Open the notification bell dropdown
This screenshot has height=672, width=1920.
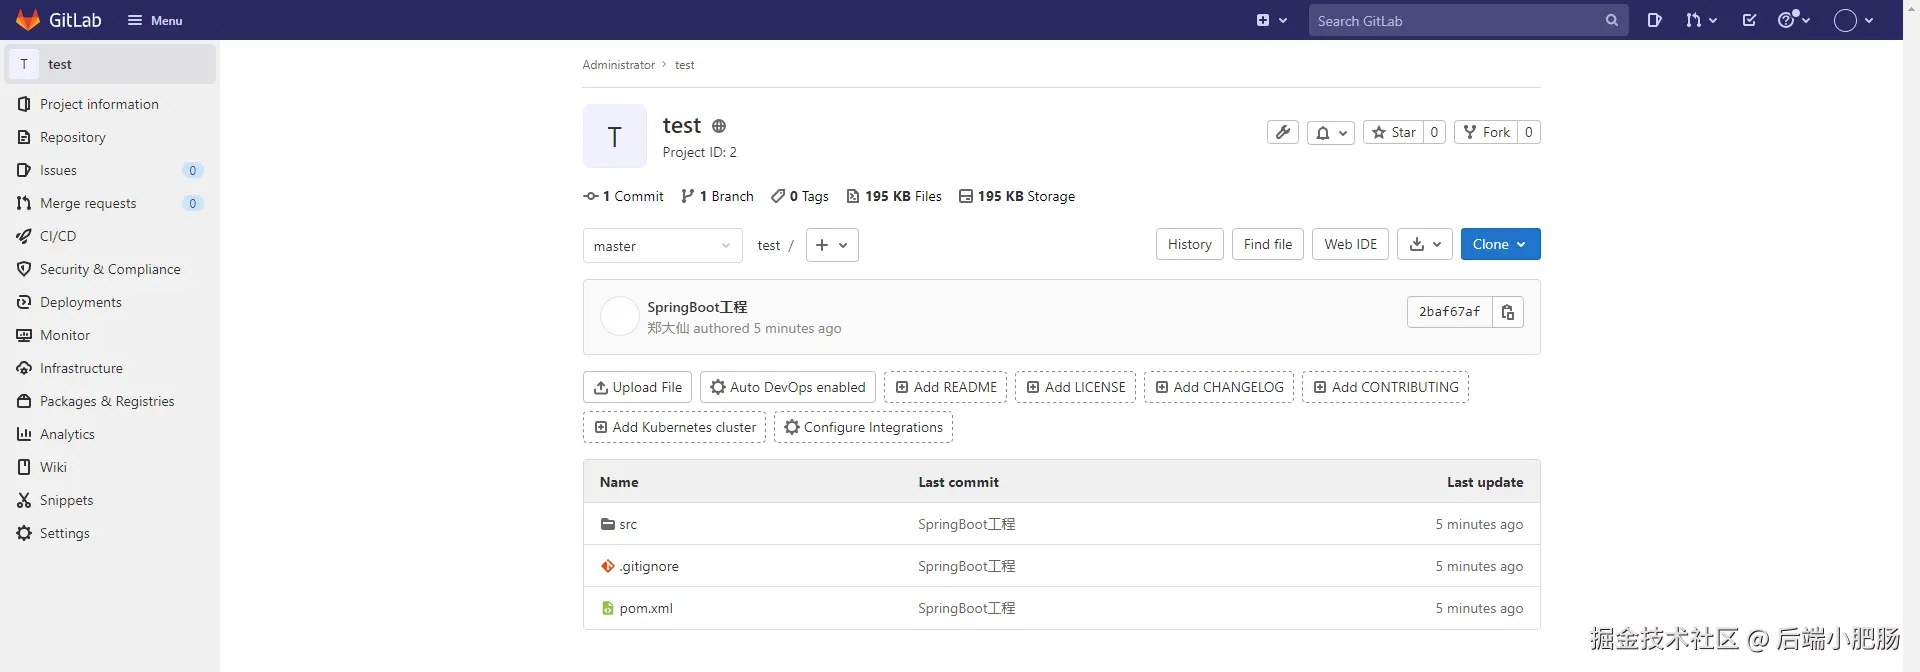click(x=1330, y=132)
